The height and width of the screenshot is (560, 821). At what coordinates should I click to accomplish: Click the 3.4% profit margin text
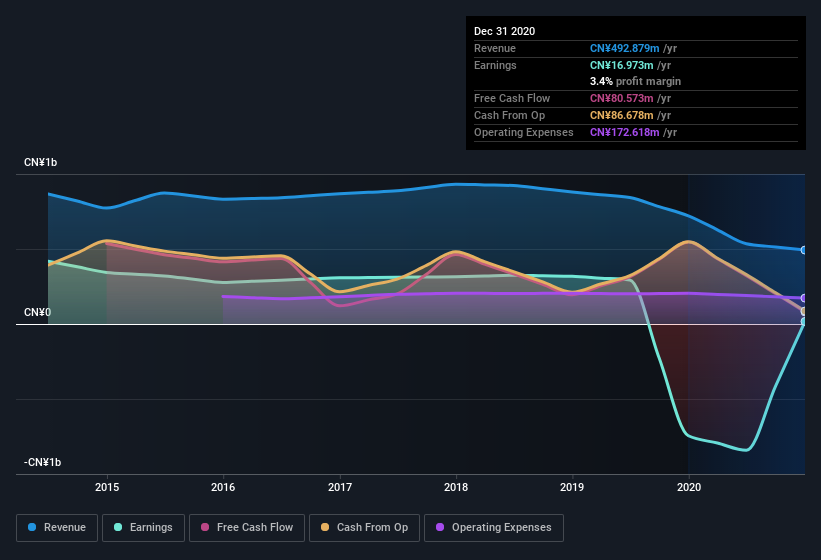[x=635, y=81]
